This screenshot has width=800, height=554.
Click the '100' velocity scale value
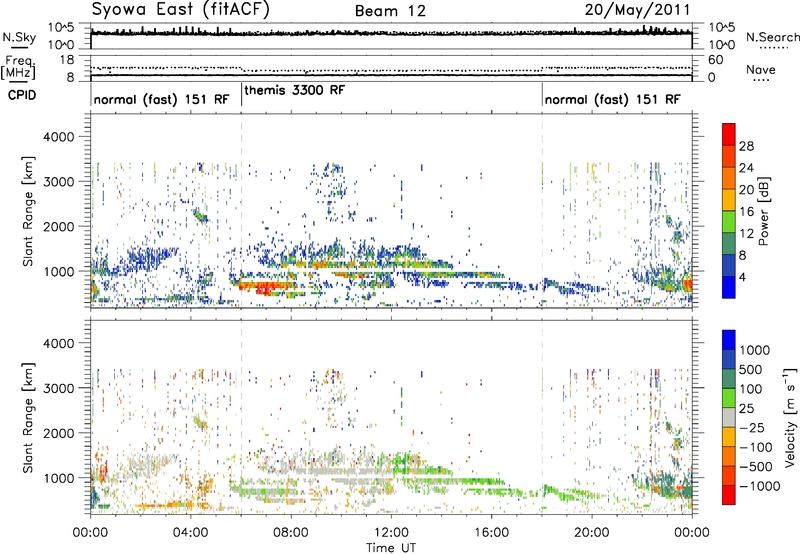(x=751, y=389)
